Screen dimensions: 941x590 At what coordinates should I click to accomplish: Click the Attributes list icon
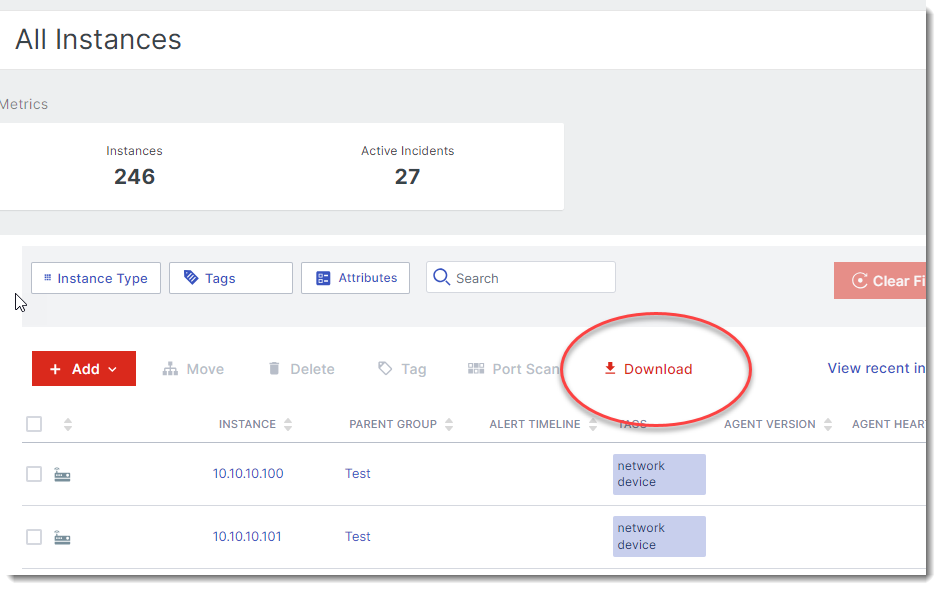(323, 278)
